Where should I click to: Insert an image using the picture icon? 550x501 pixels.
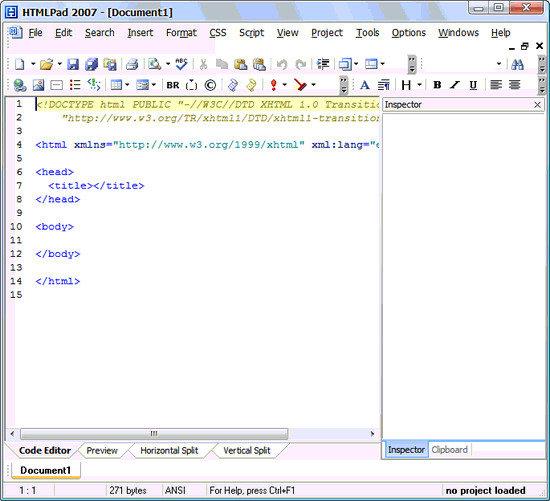(38, 85)
